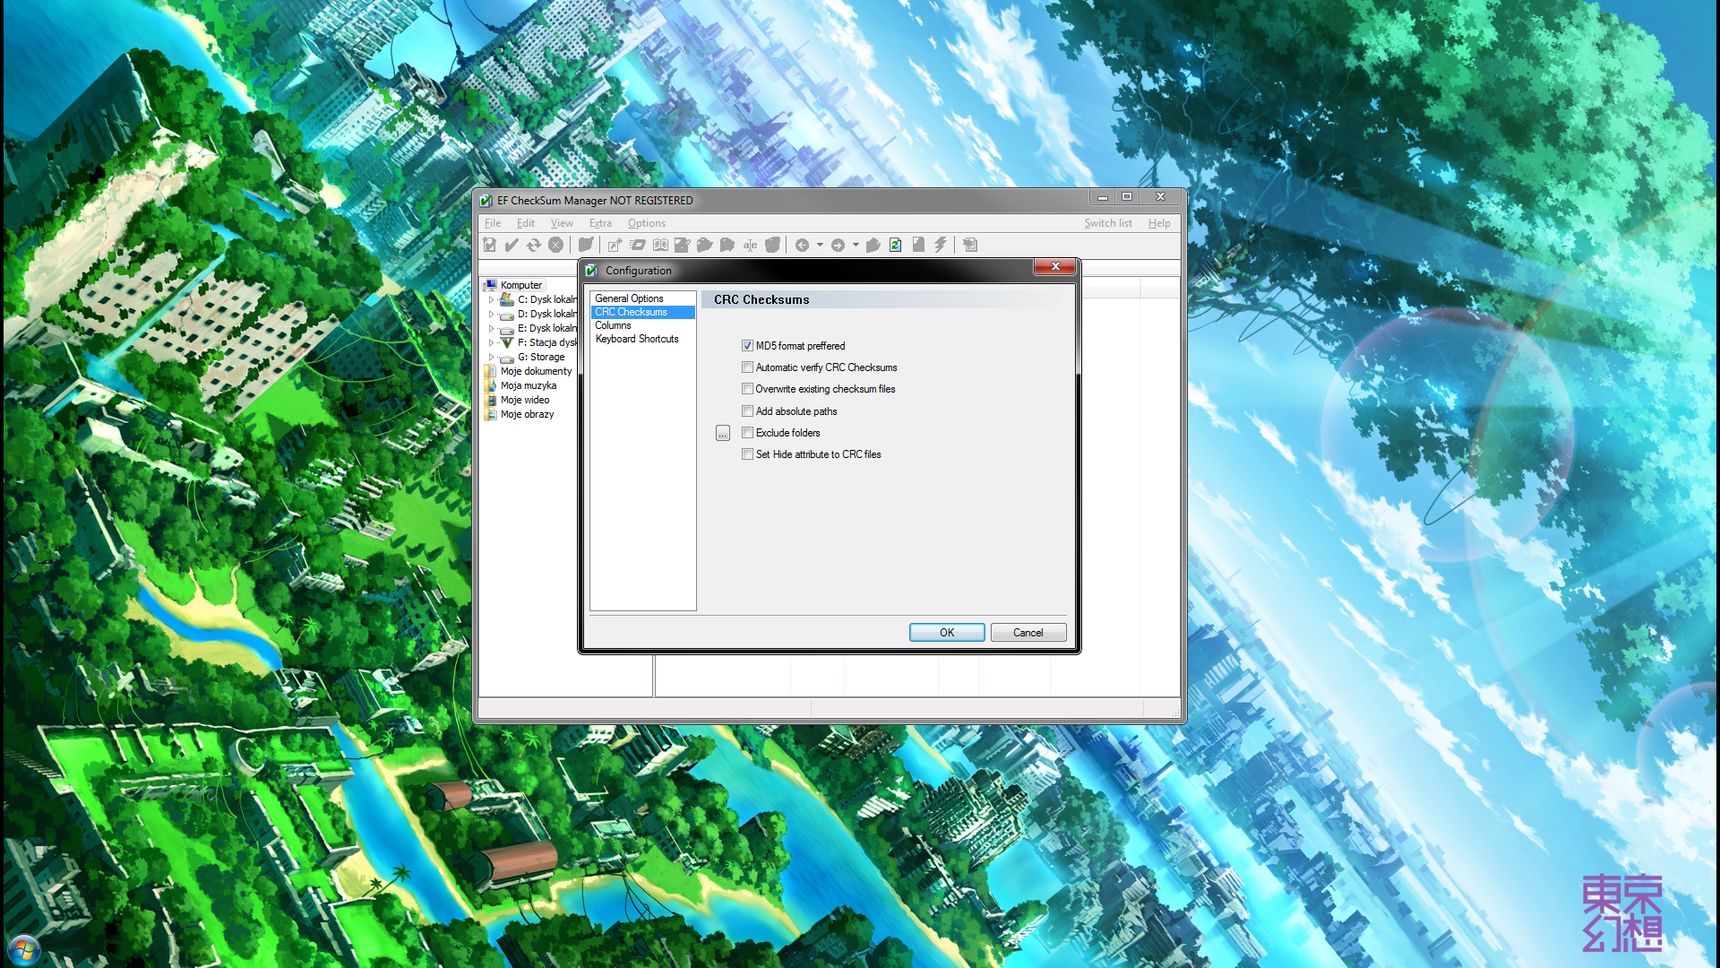Tick the Exclude folders checkbox
Viewport: 1720px width, 968px height.
click(x=747, y=432)
